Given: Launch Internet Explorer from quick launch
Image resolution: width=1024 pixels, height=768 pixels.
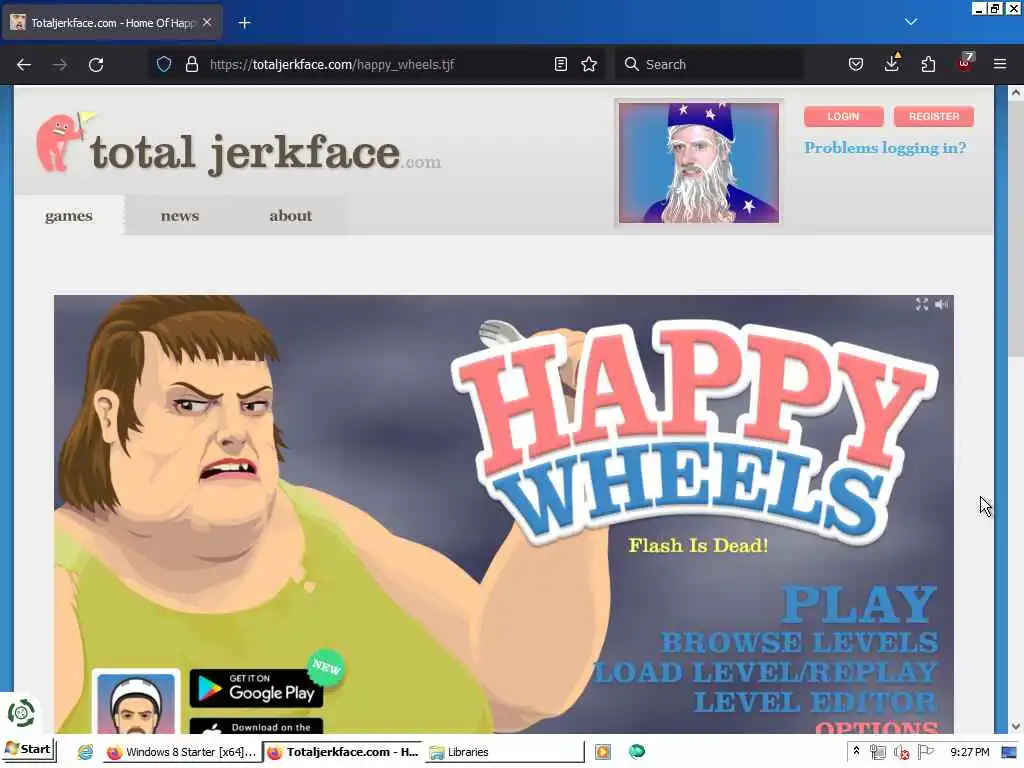Looking at the screenshot, I should pyautogui.click(x=86, y=752).
